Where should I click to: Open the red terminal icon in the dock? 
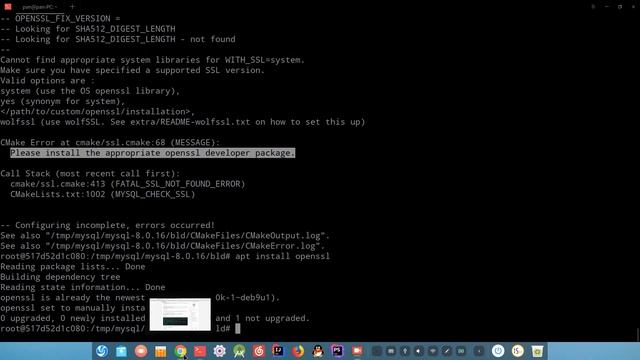pyautogui.click(x=200, y=351)
